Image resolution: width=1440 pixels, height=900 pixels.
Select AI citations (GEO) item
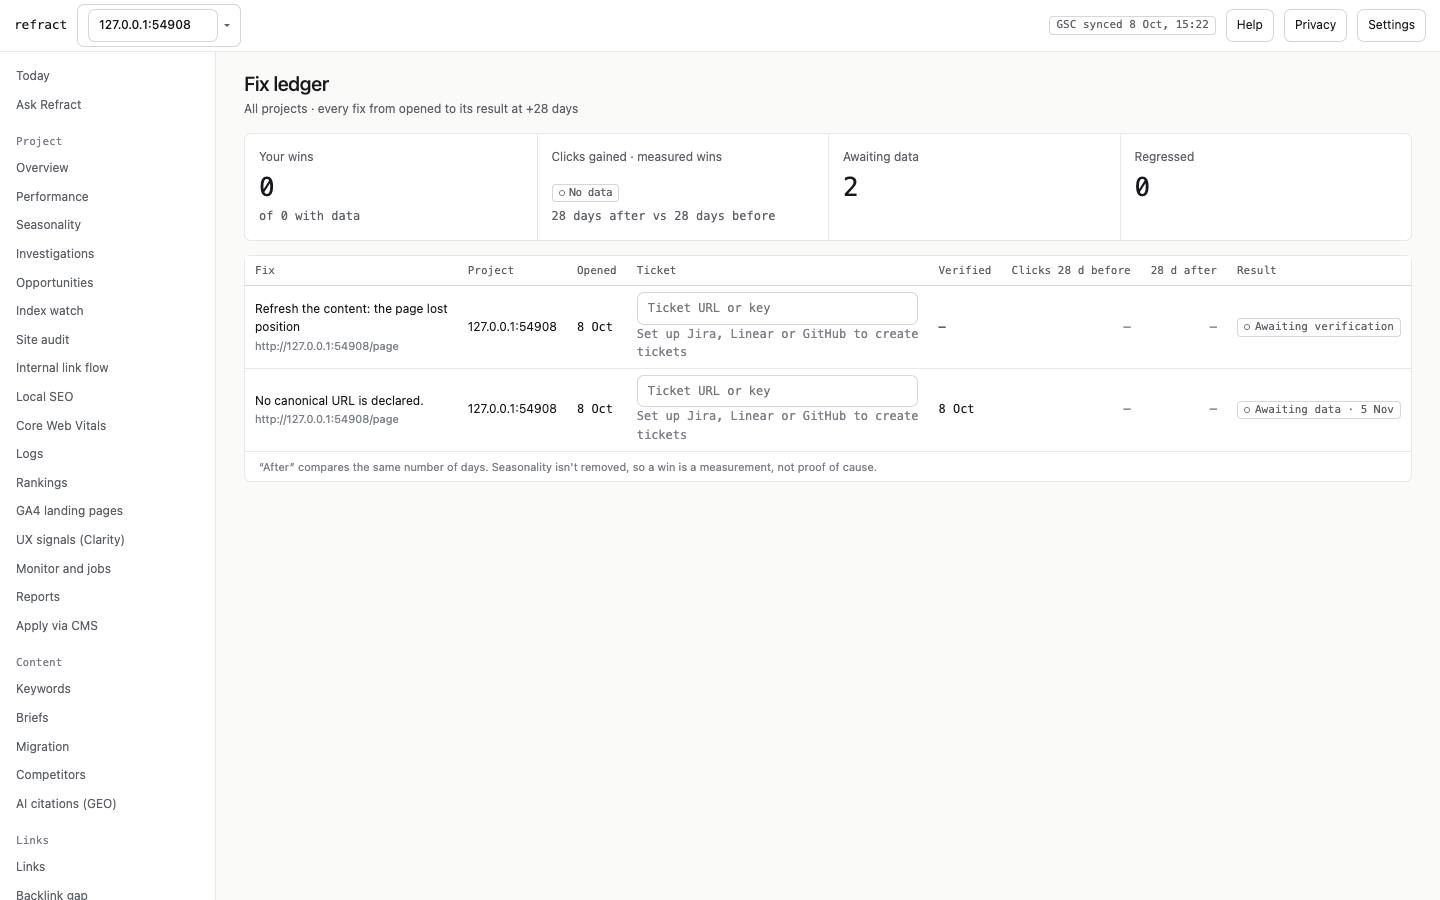point(66,804)
